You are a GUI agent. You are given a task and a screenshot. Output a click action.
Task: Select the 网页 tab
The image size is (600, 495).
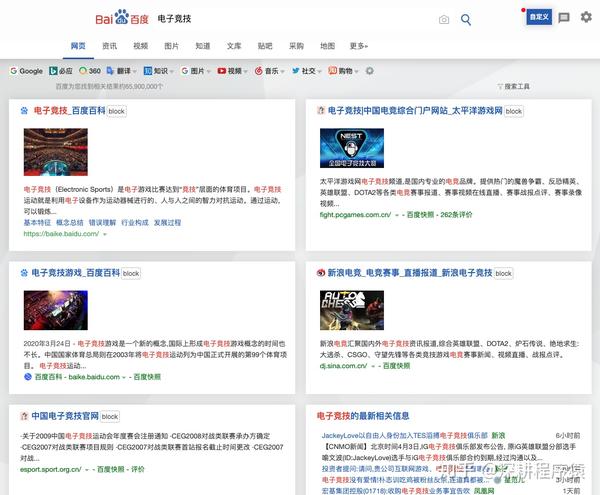point(78,46)
